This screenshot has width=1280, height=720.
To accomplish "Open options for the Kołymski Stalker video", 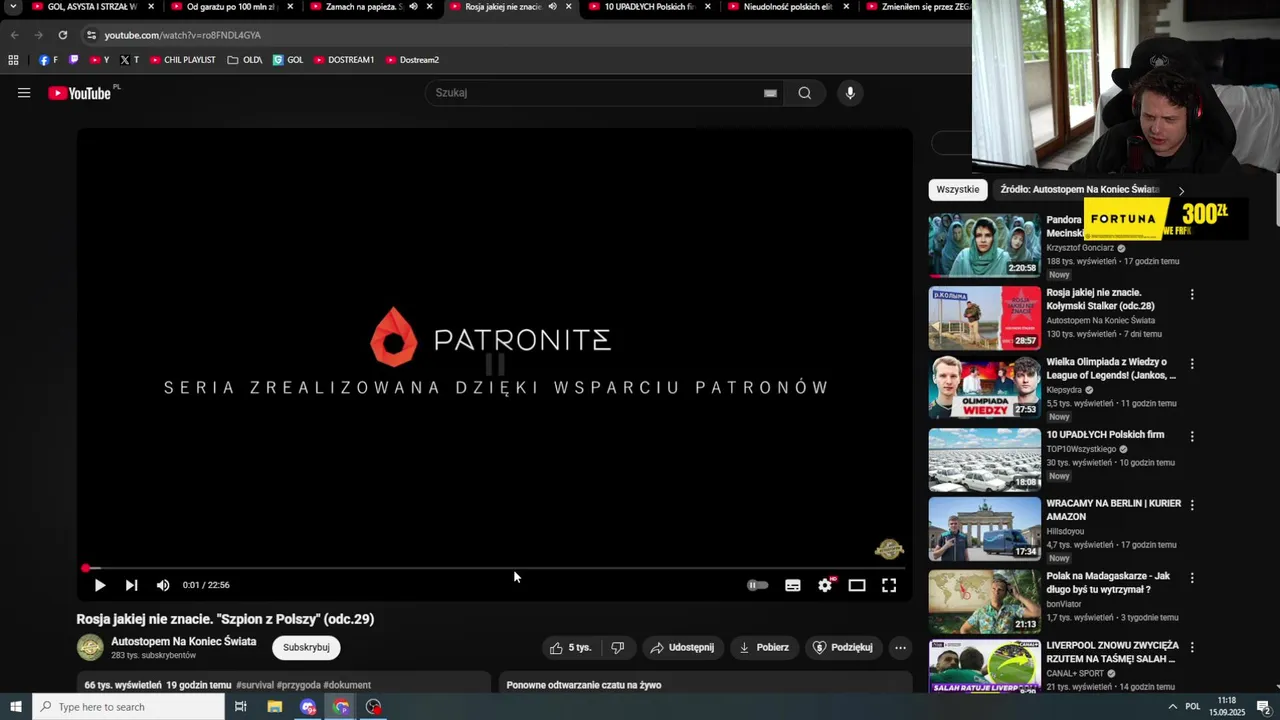I will pyautogui.click(x=1192, y=295).
